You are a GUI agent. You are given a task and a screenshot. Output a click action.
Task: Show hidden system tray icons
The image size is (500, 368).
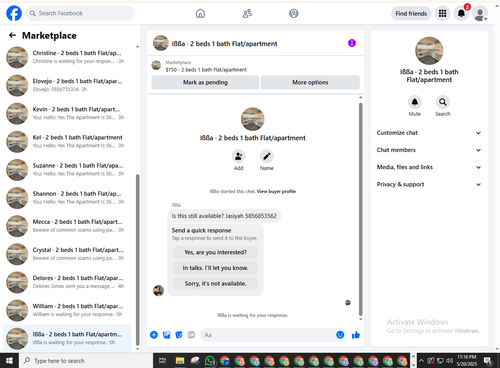(421, 361)
